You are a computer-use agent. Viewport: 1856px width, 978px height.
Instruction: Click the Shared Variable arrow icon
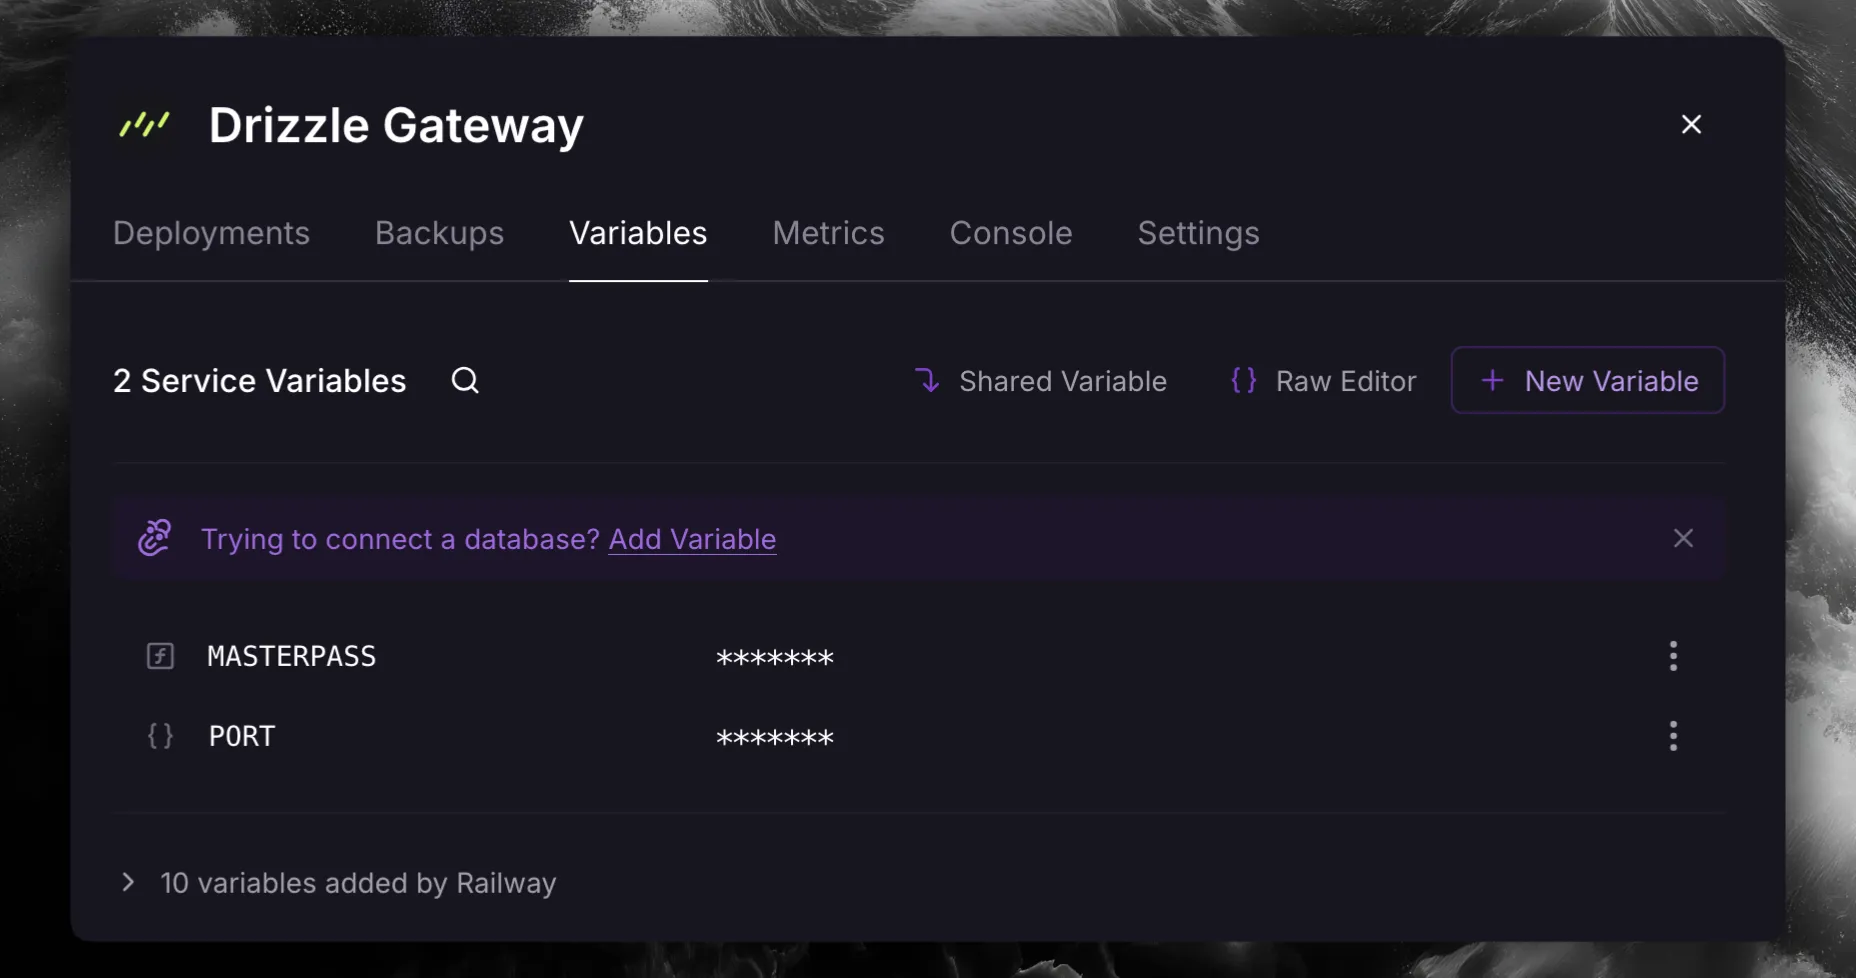tap(928, 380)
